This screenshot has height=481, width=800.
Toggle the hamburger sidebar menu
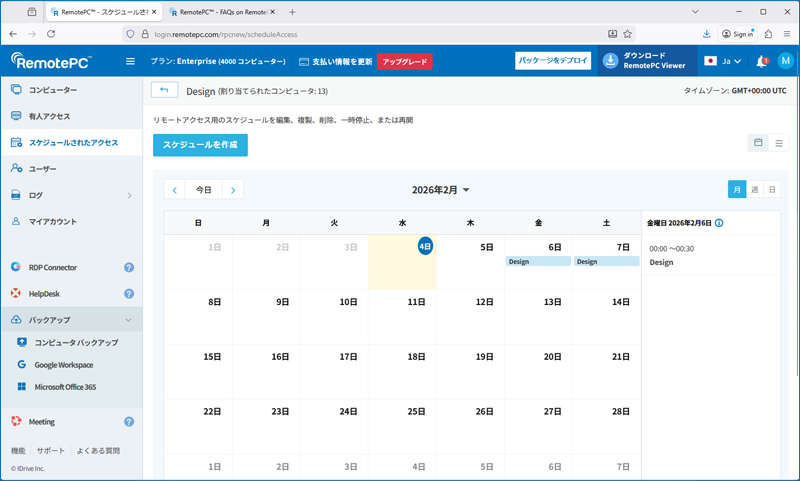tap(130, 61)
